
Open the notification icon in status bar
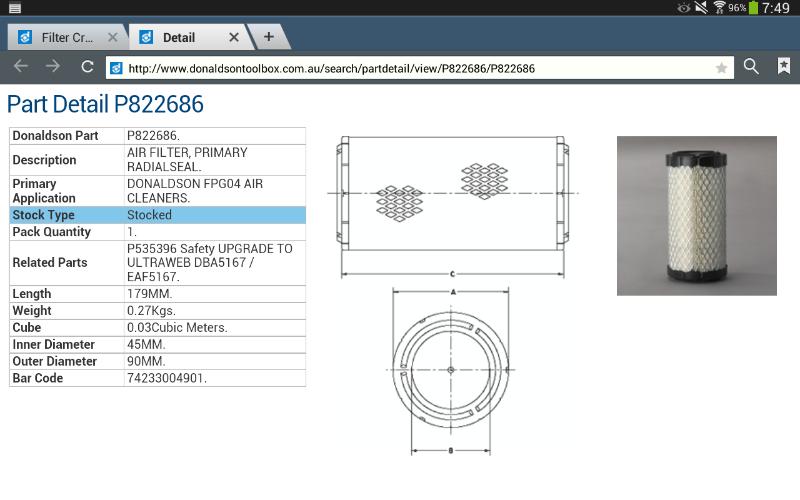15,8
